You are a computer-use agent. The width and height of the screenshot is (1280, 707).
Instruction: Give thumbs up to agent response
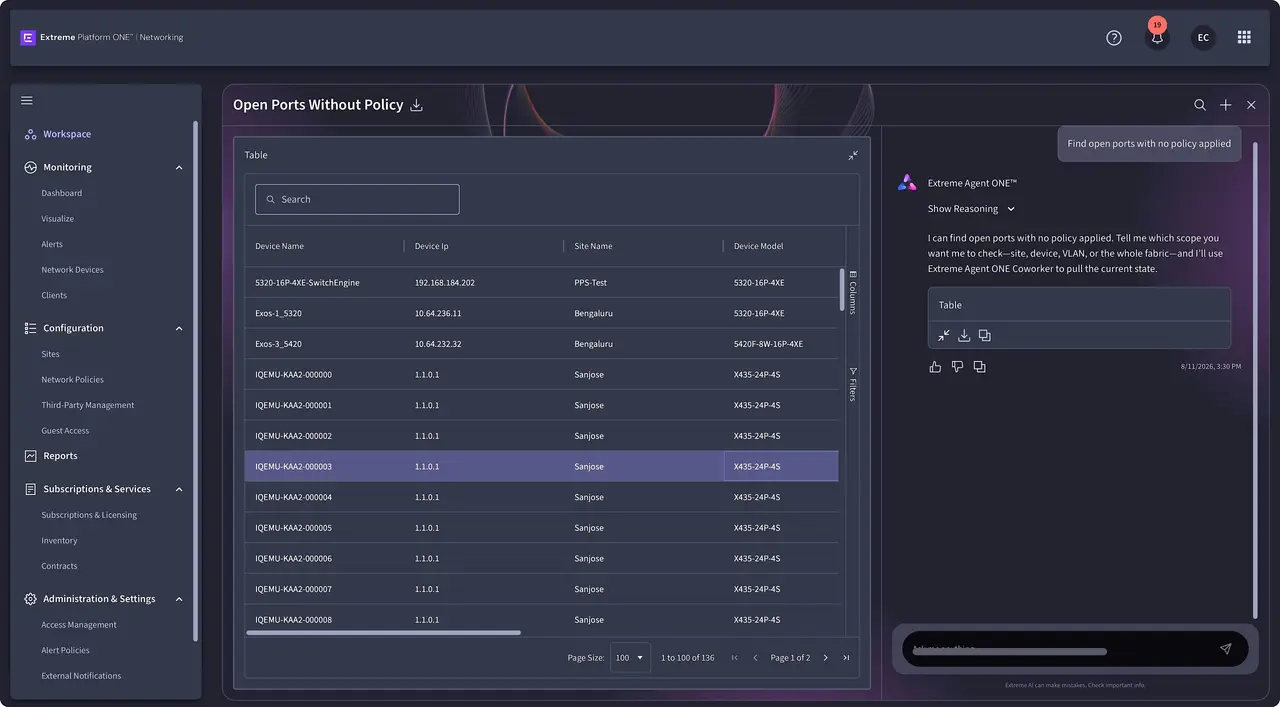click(935, 367)
